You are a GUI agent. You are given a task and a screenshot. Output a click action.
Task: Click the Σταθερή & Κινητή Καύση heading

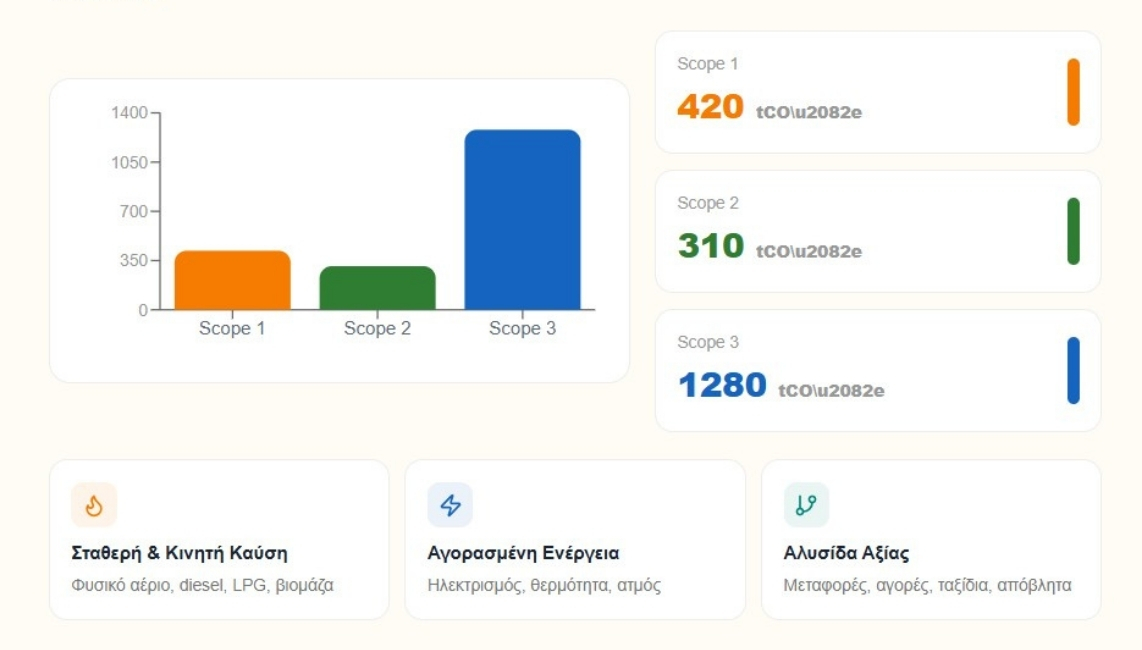(179, 553)
